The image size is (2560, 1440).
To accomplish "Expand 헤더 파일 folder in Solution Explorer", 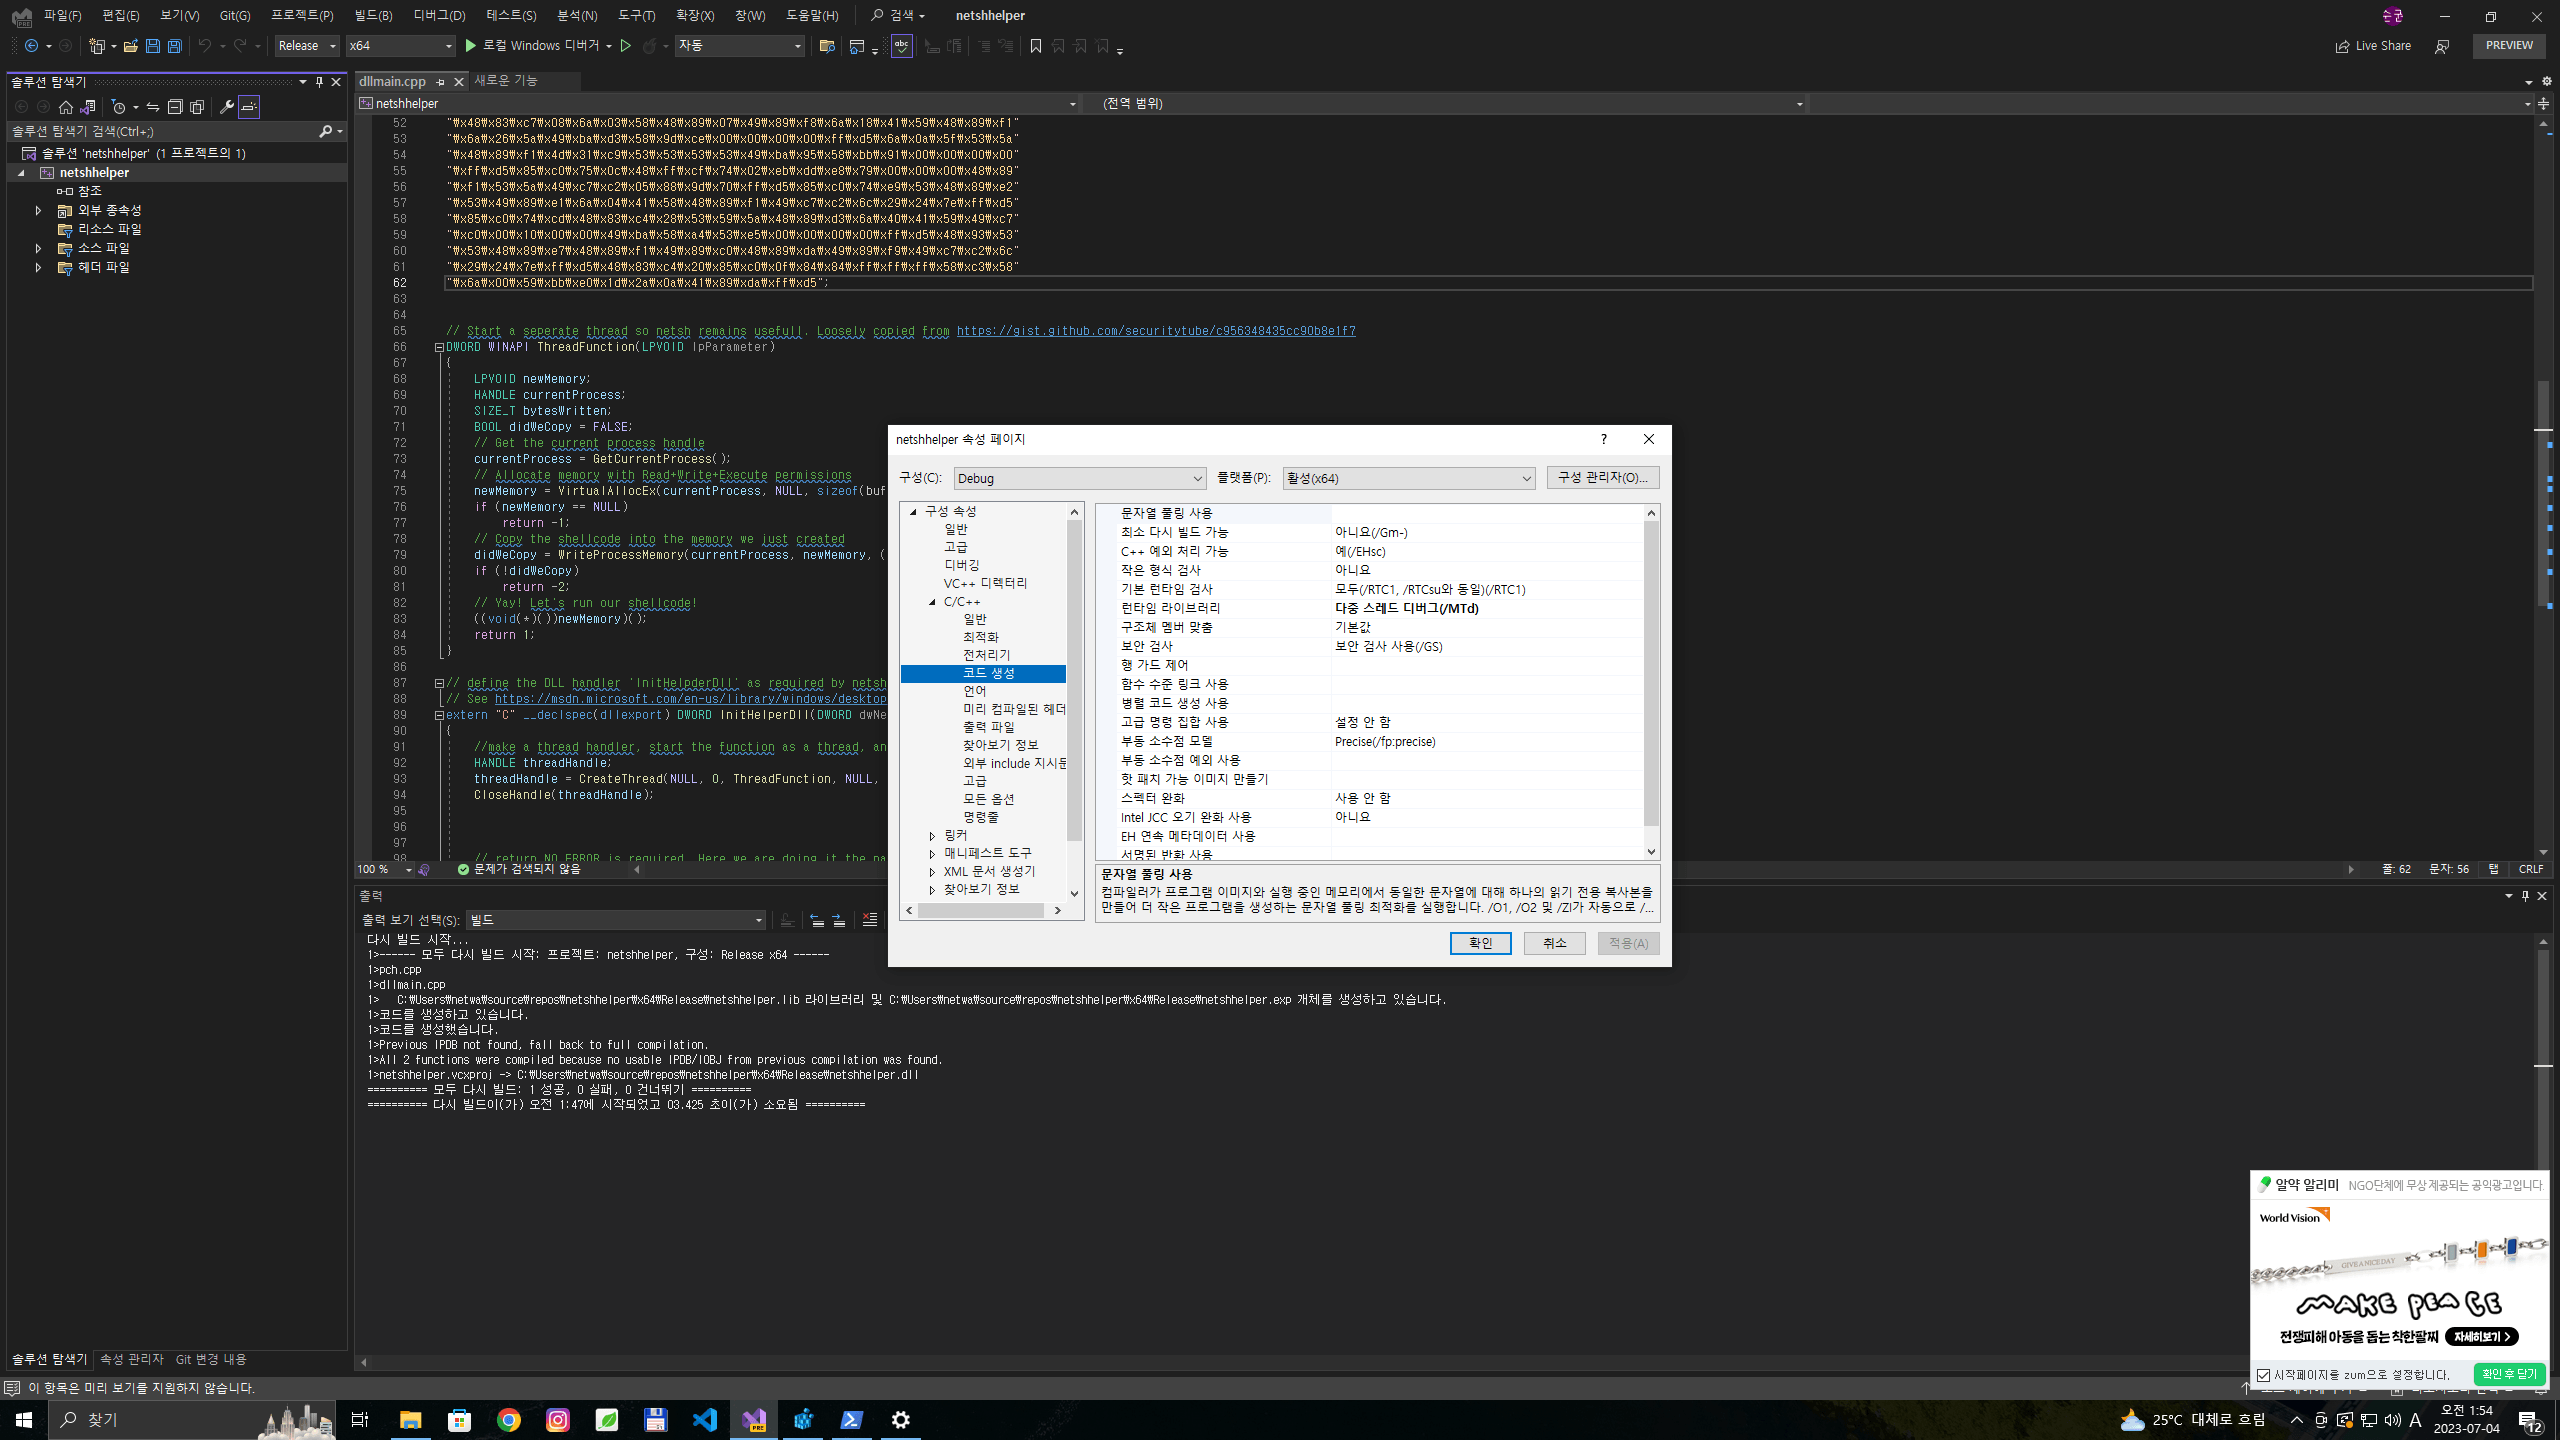I will coord(38,267).
